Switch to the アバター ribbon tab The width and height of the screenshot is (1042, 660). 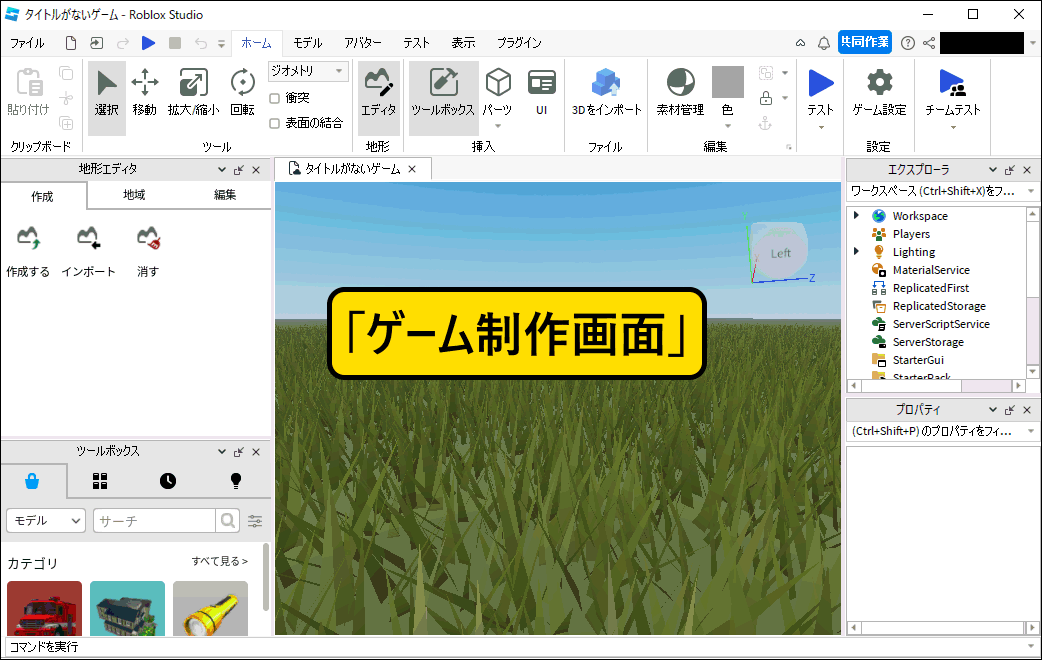363,43
